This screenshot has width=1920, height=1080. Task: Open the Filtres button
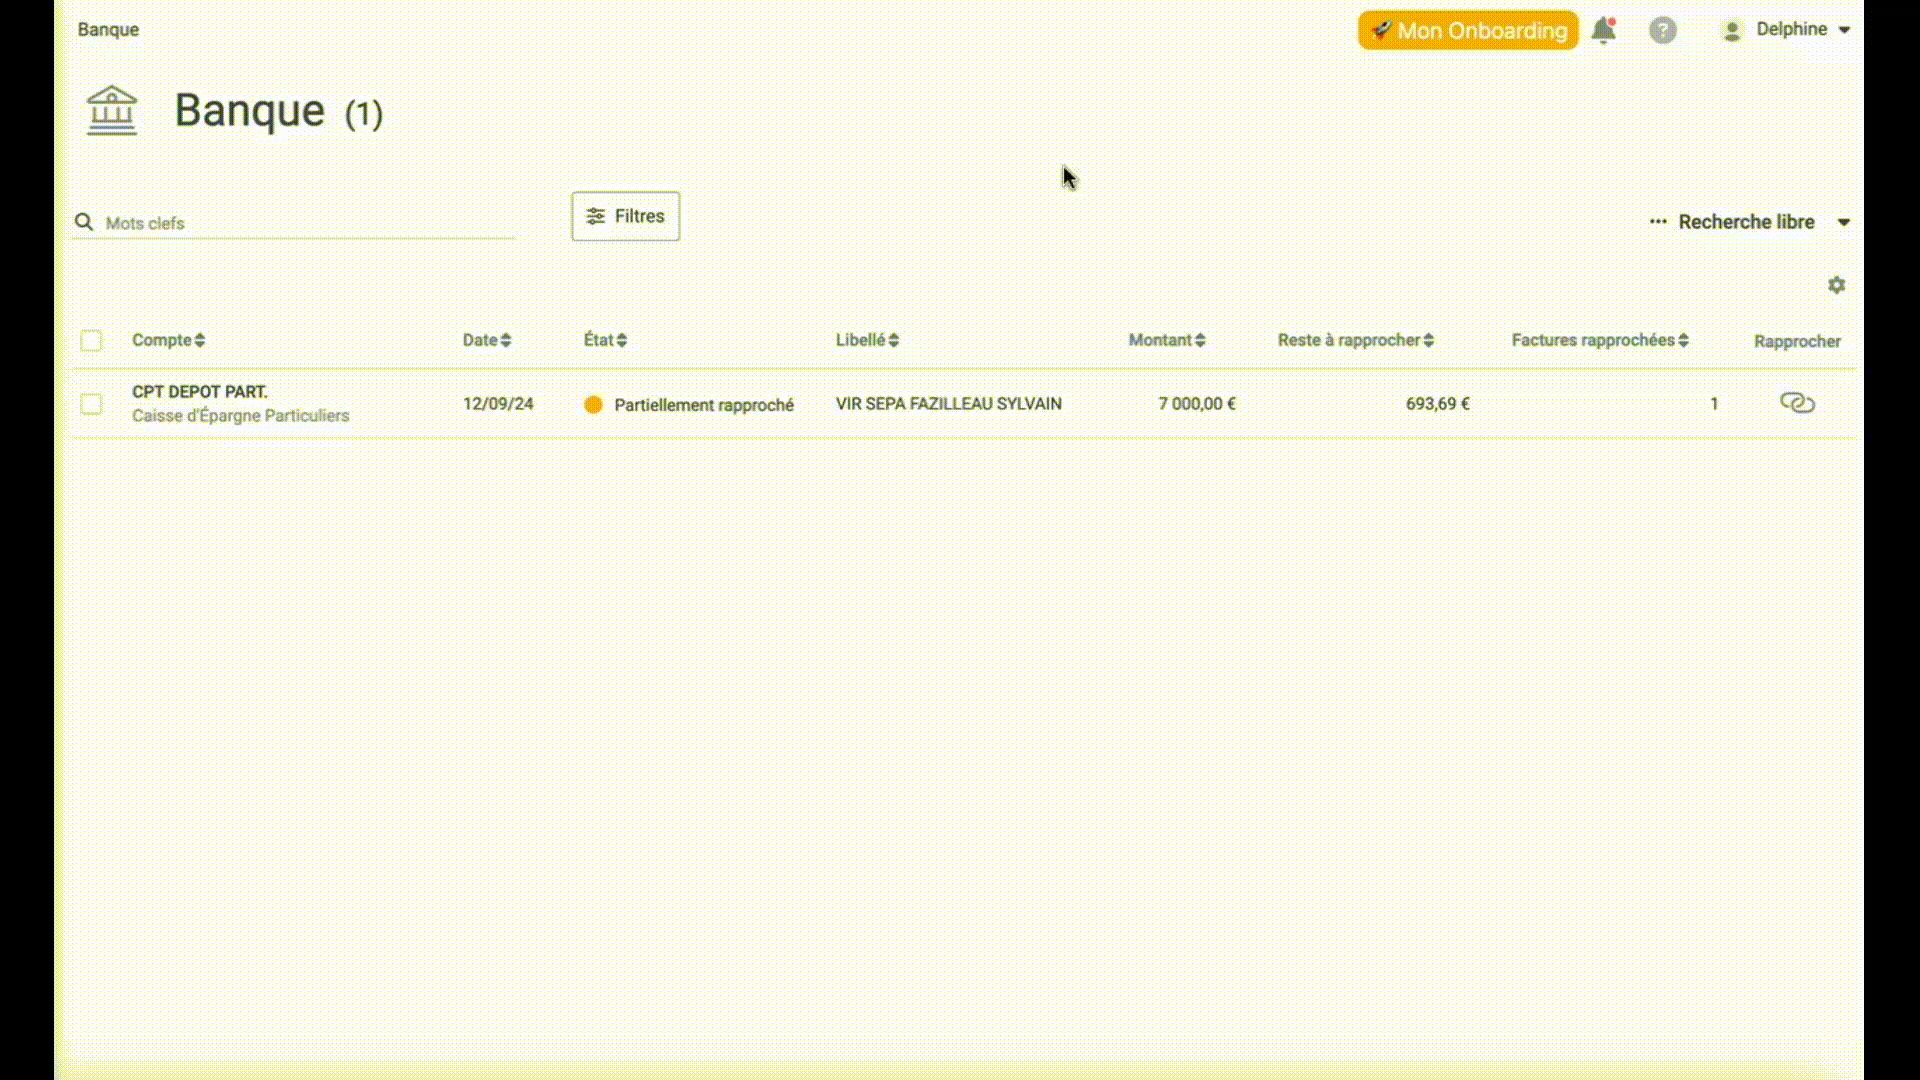click(x=625, y=216)
